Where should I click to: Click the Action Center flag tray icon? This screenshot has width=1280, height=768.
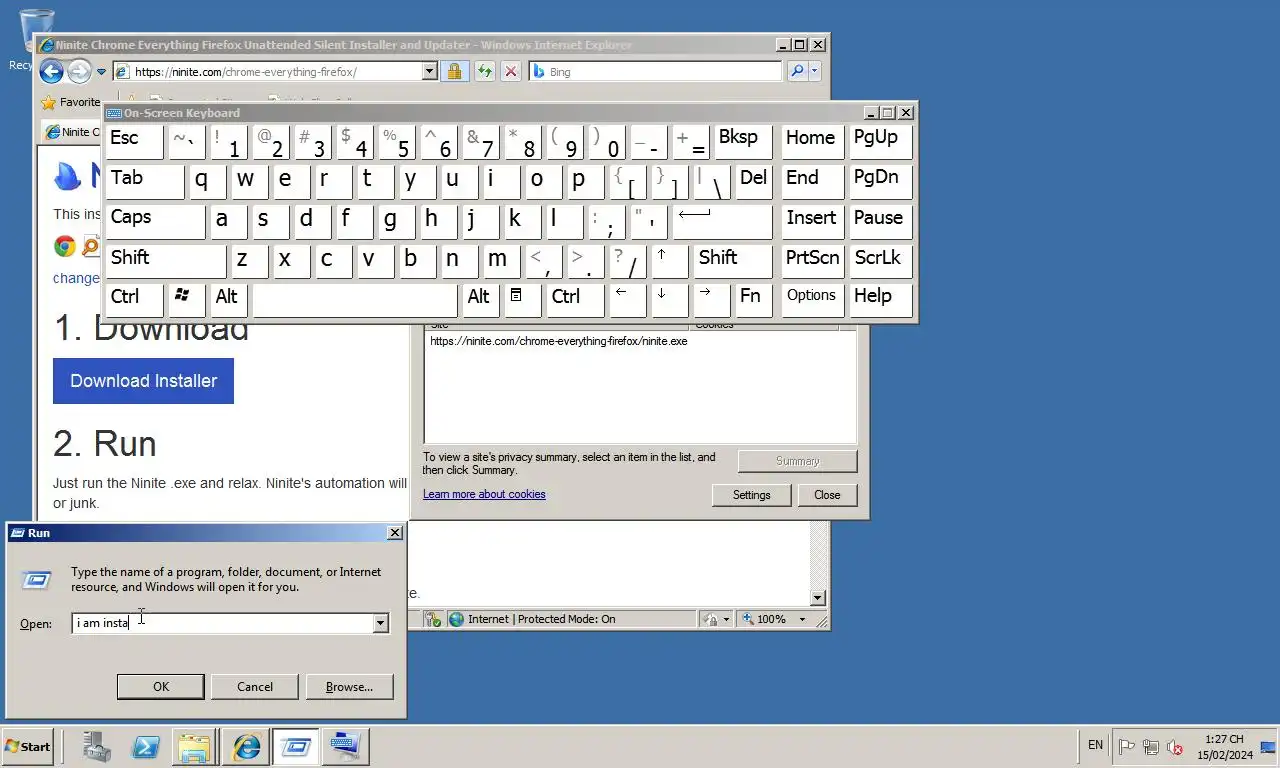(1126, 746)
